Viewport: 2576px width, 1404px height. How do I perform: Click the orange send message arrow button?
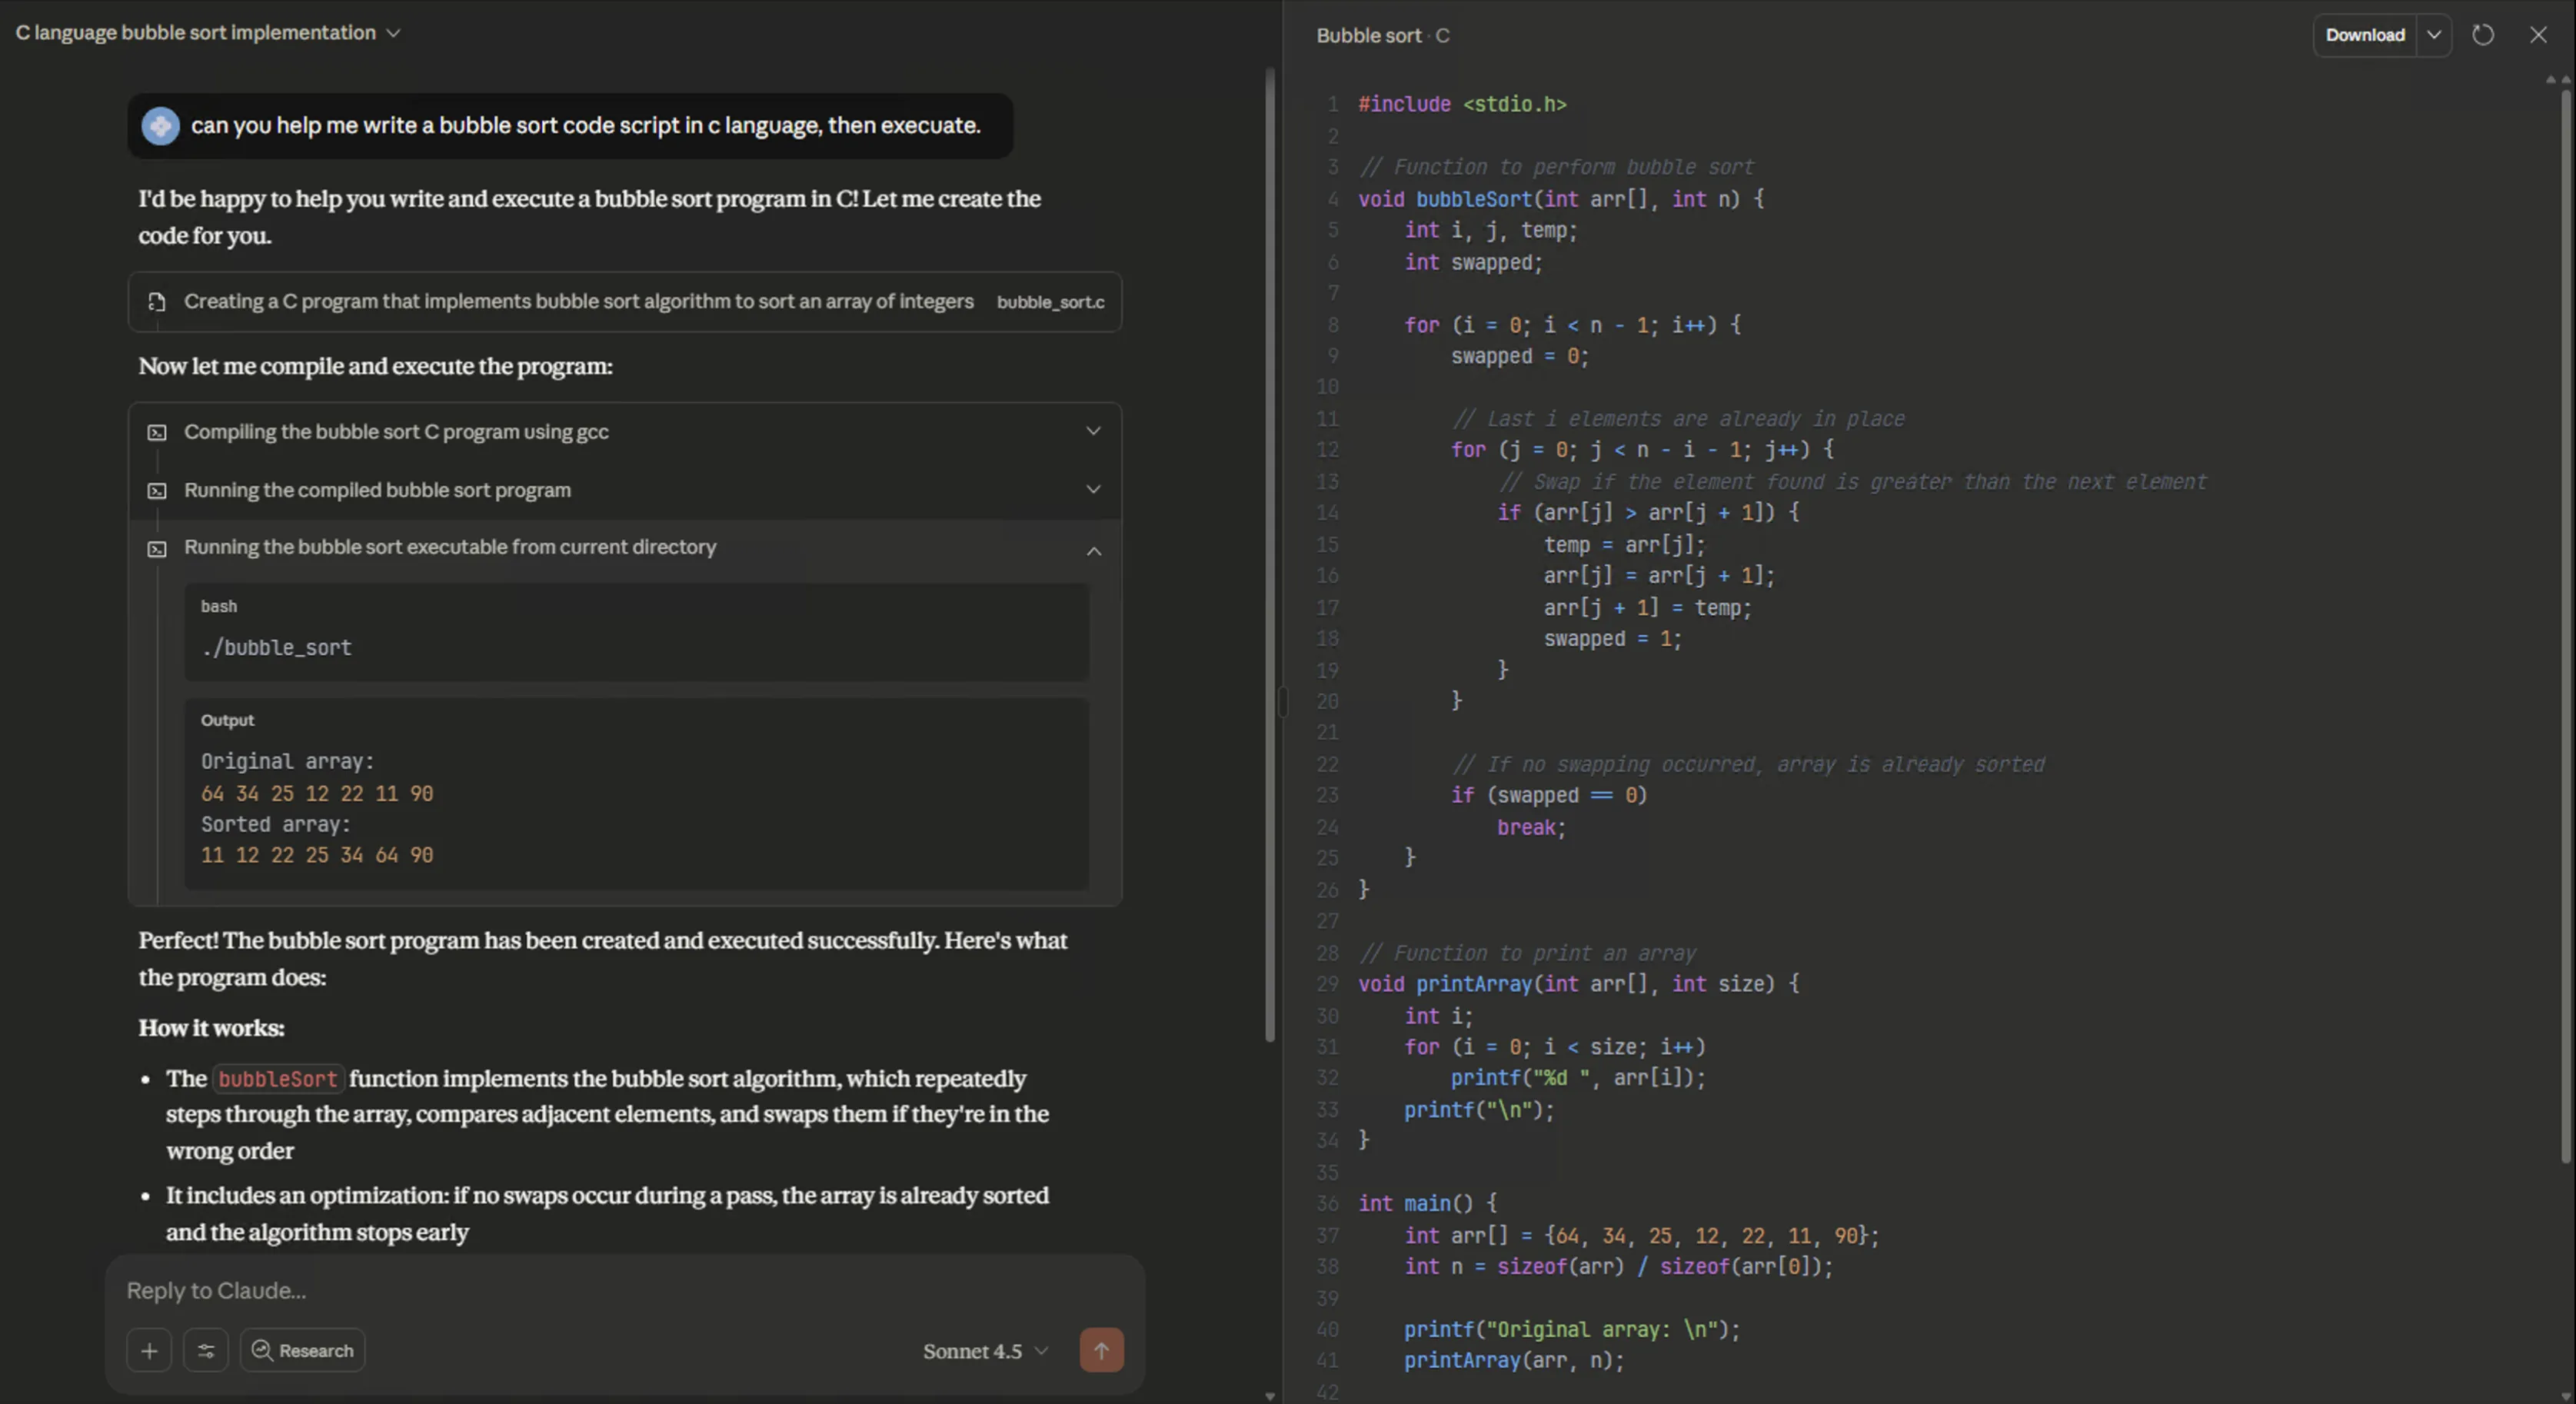[x=1101, y=1351]
